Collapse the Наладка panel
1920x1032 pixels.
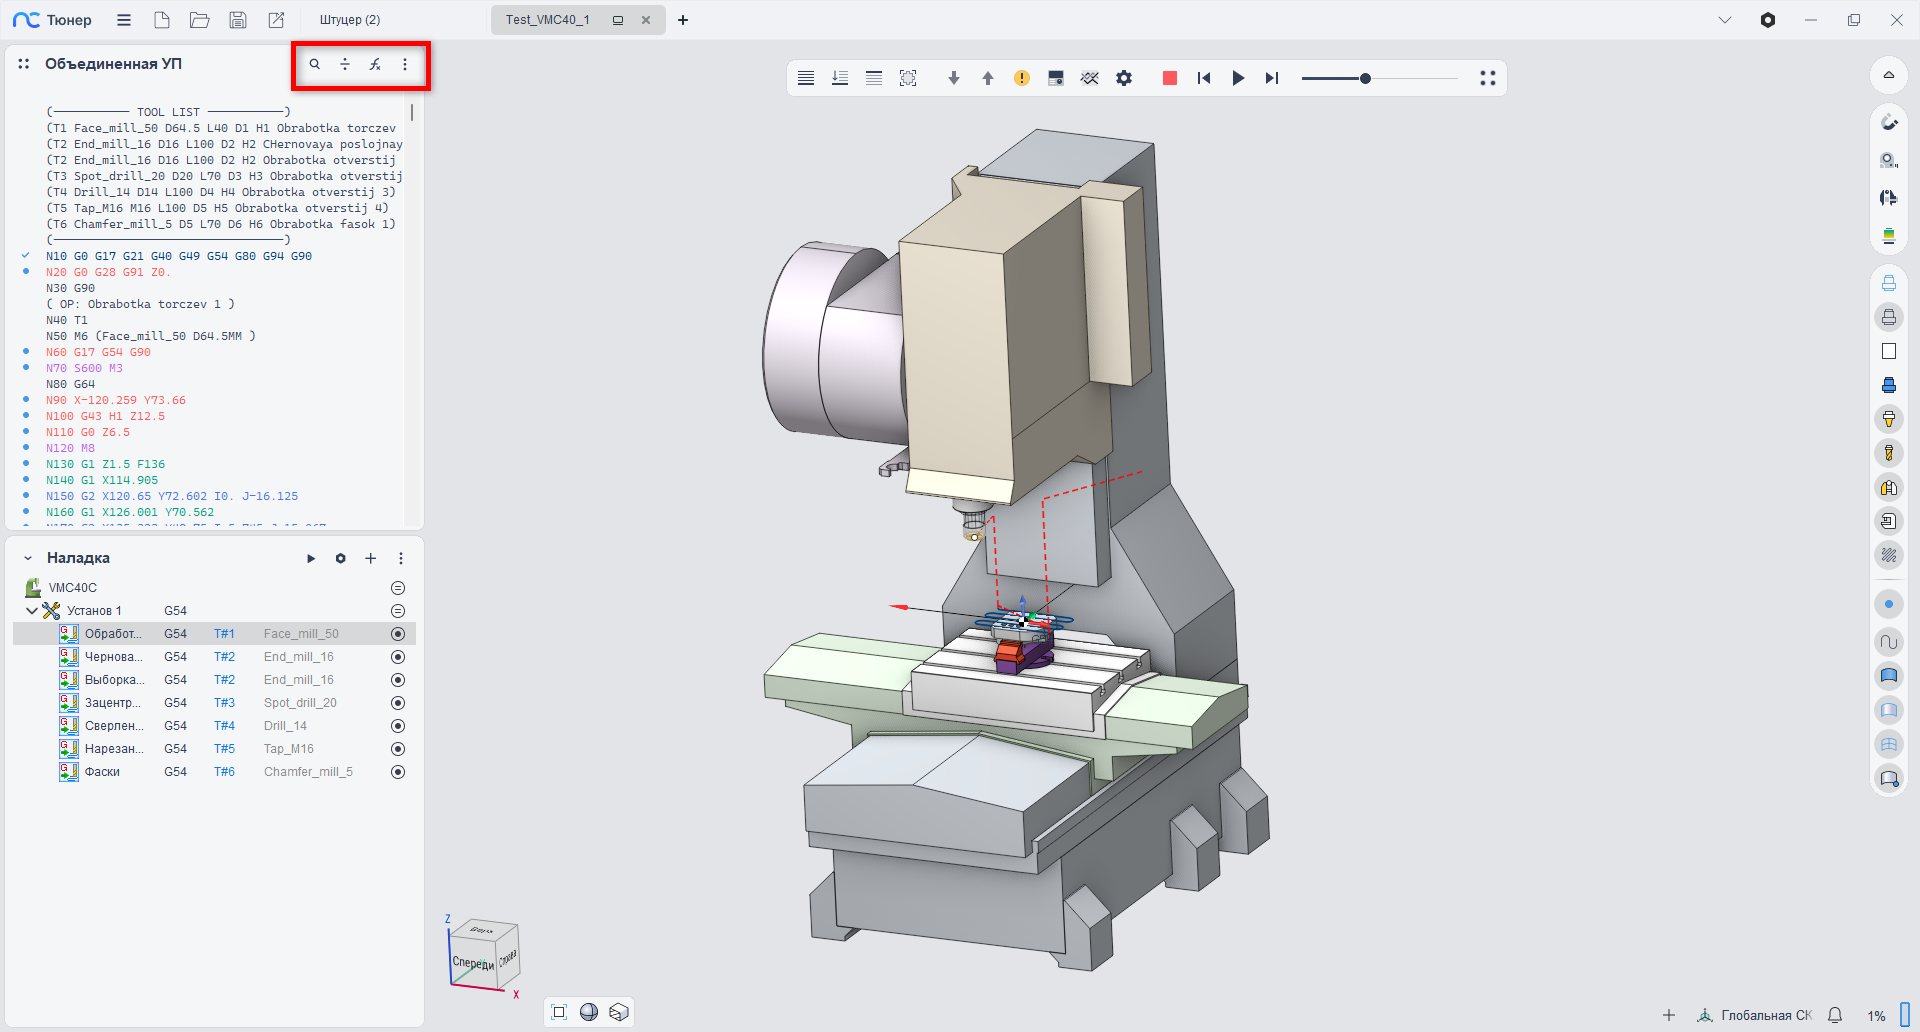tap(28, 558)
